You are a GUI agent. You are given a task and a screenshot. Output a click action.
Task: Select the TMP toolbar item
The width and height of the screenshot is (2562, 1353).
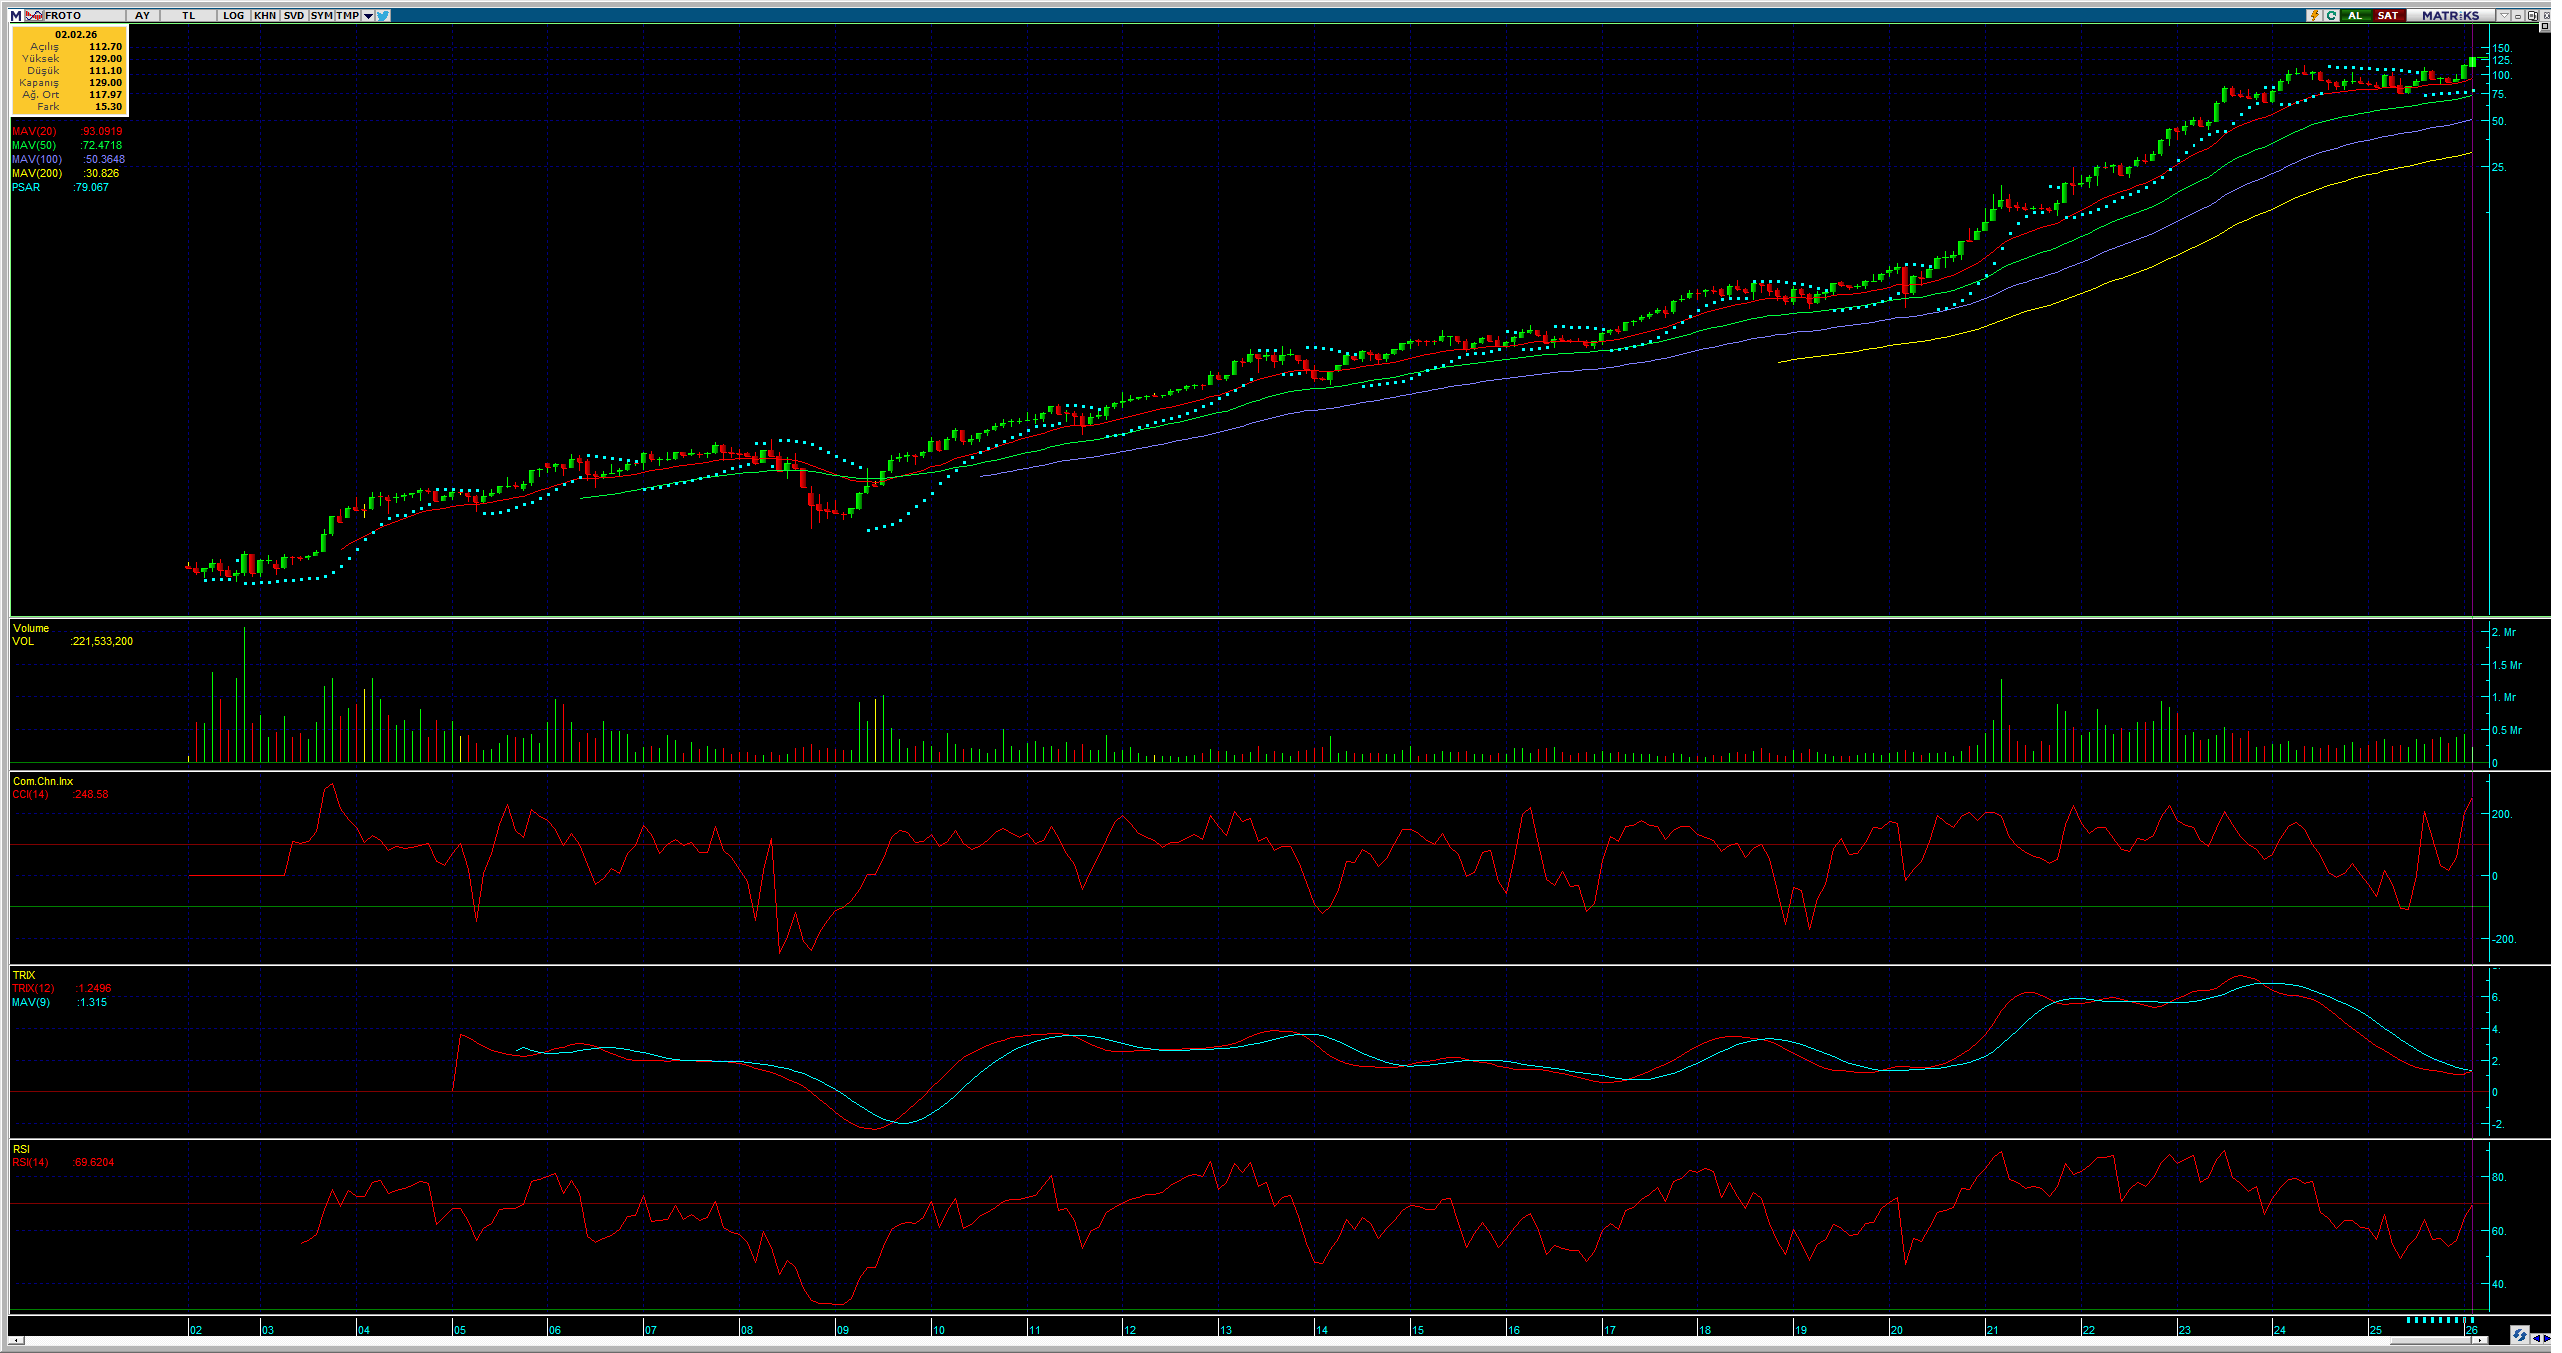[347, 15]
